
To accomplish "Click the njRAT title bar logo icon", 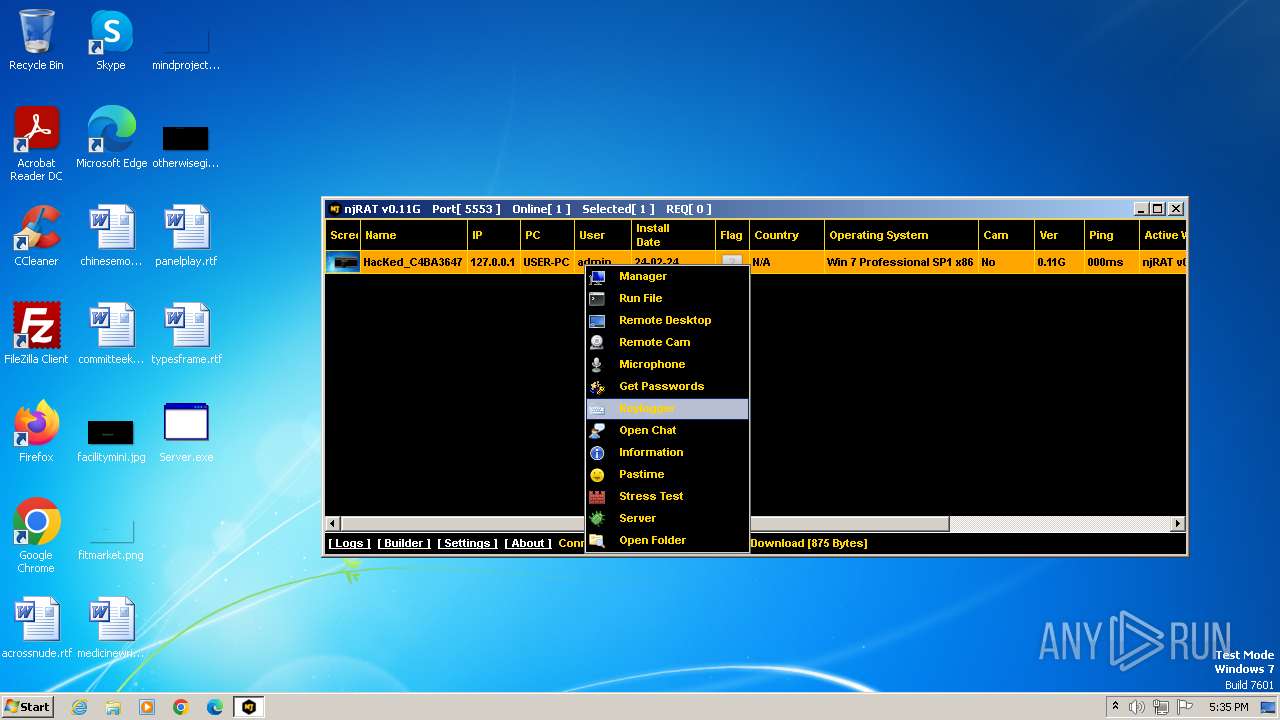I will [335, 209].
